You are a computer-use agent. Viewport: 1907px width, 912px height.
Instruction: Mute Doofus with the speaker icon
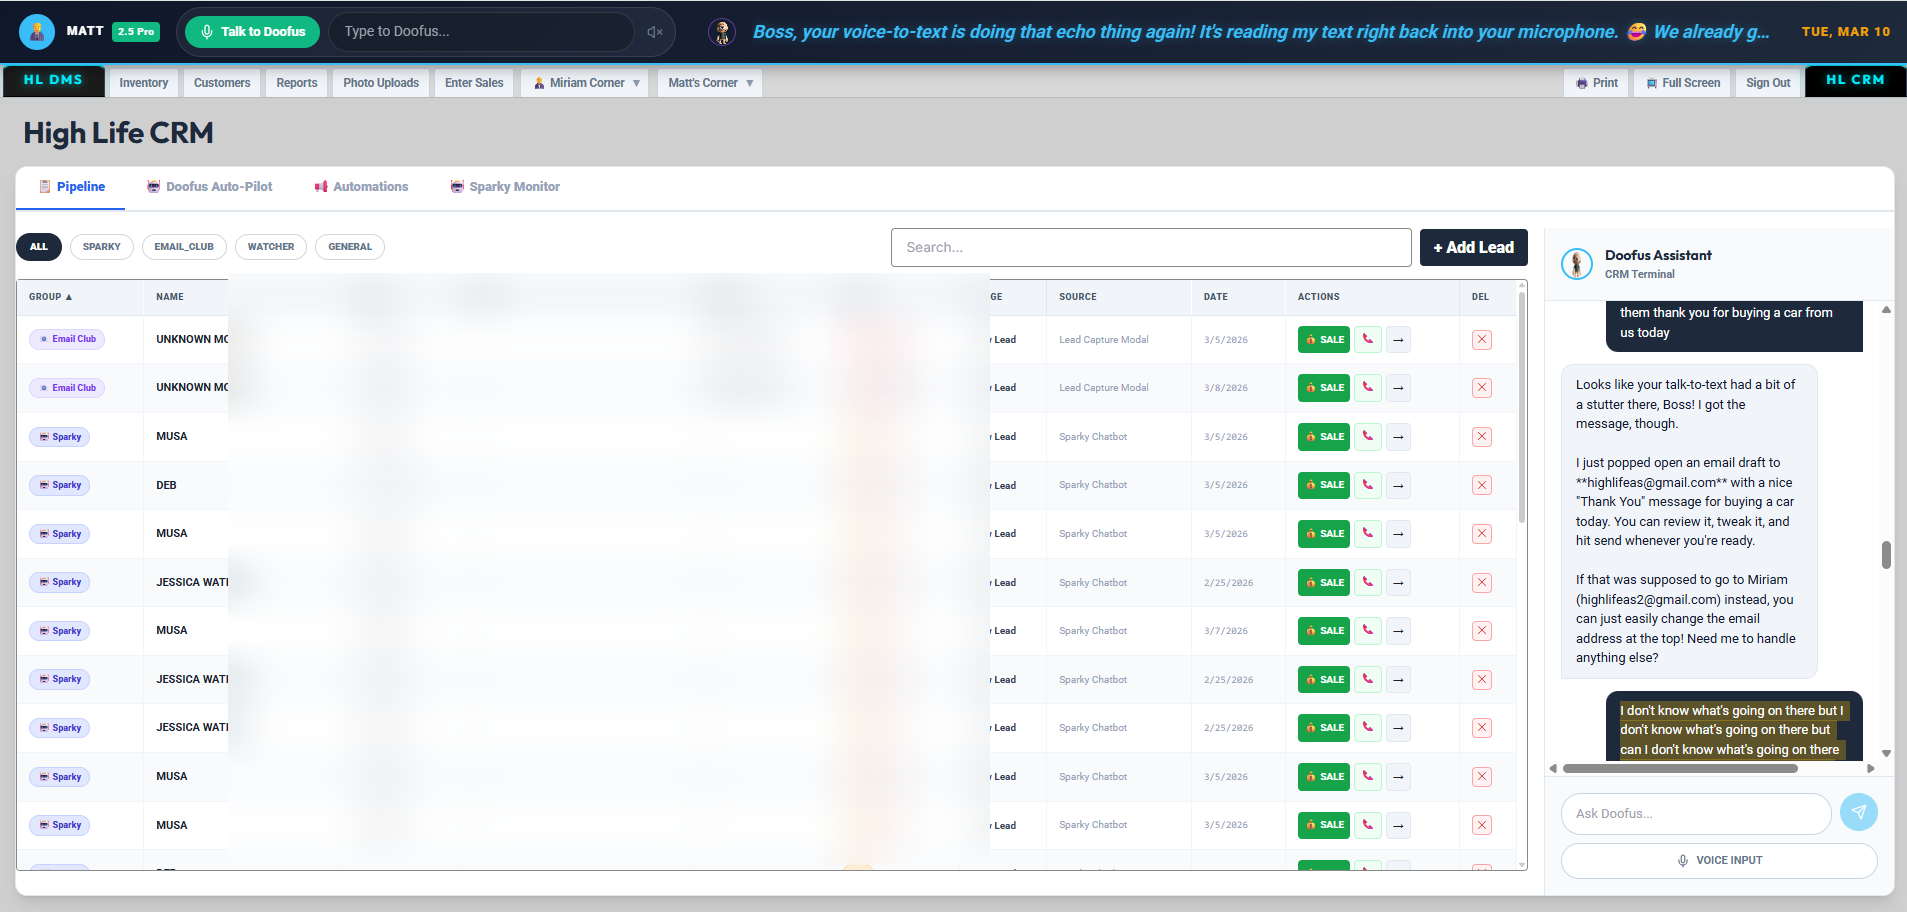(x=654, y=31)
